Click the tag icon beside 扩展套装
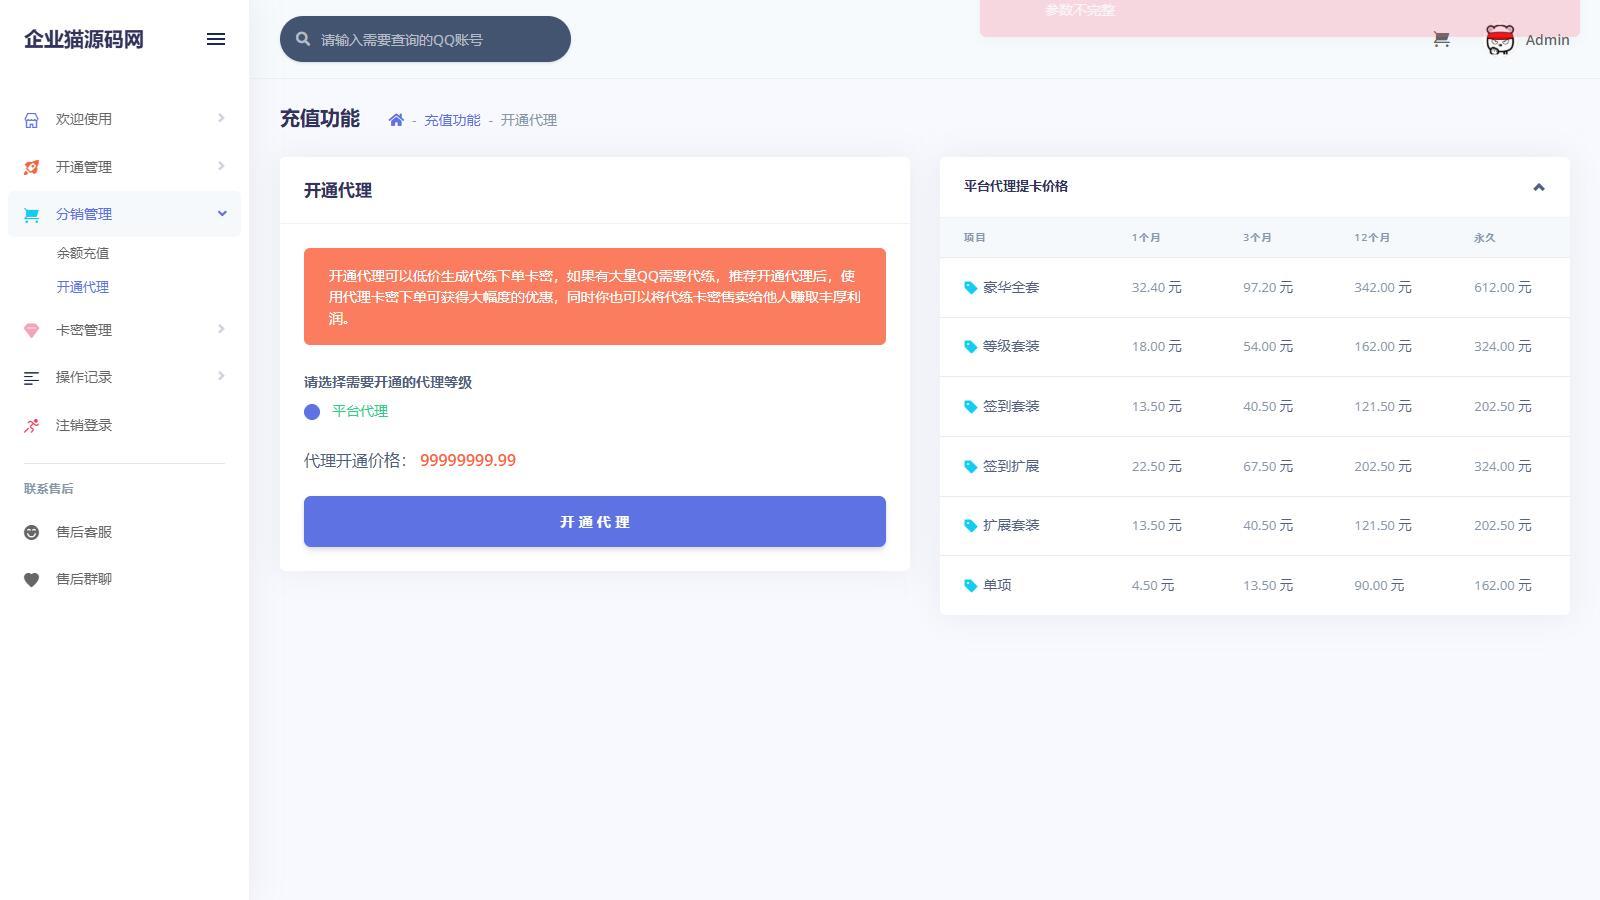 (970, 526)
